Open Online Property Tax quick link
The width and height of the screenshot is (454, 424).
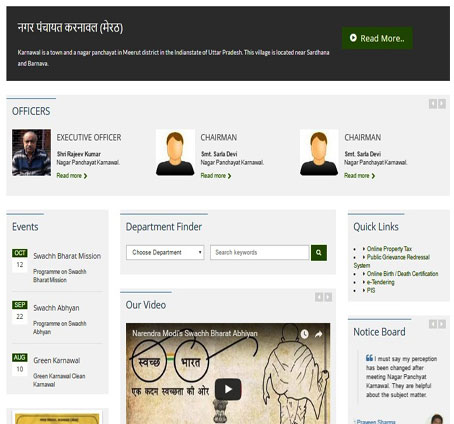point(389,249)
